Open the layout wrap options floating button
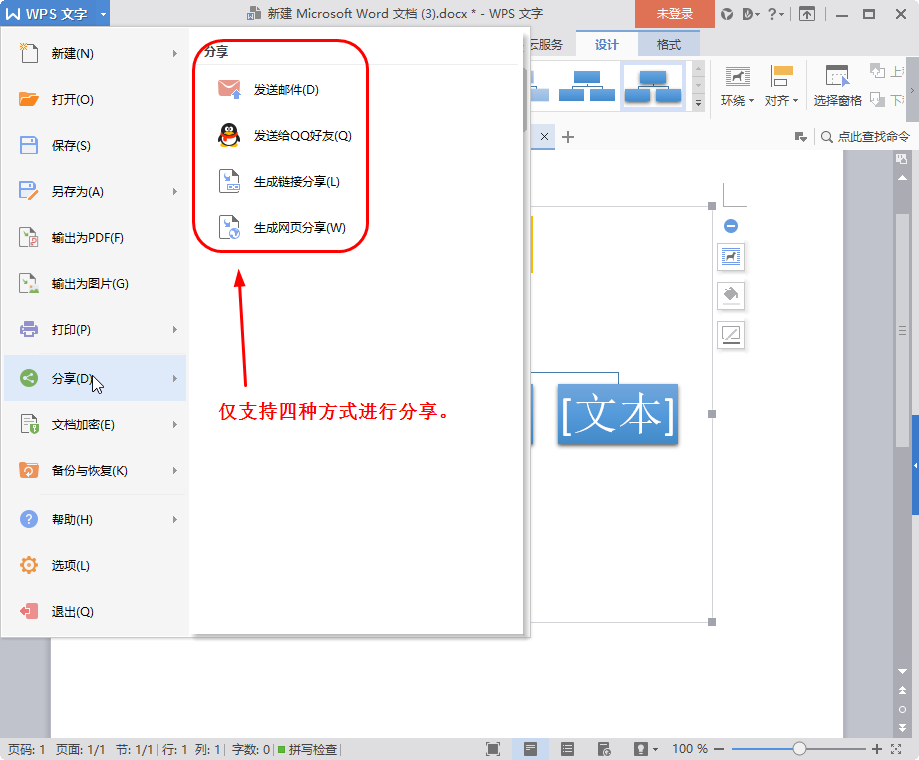Viewport: 919px width, 760px height. click(731, 257)
